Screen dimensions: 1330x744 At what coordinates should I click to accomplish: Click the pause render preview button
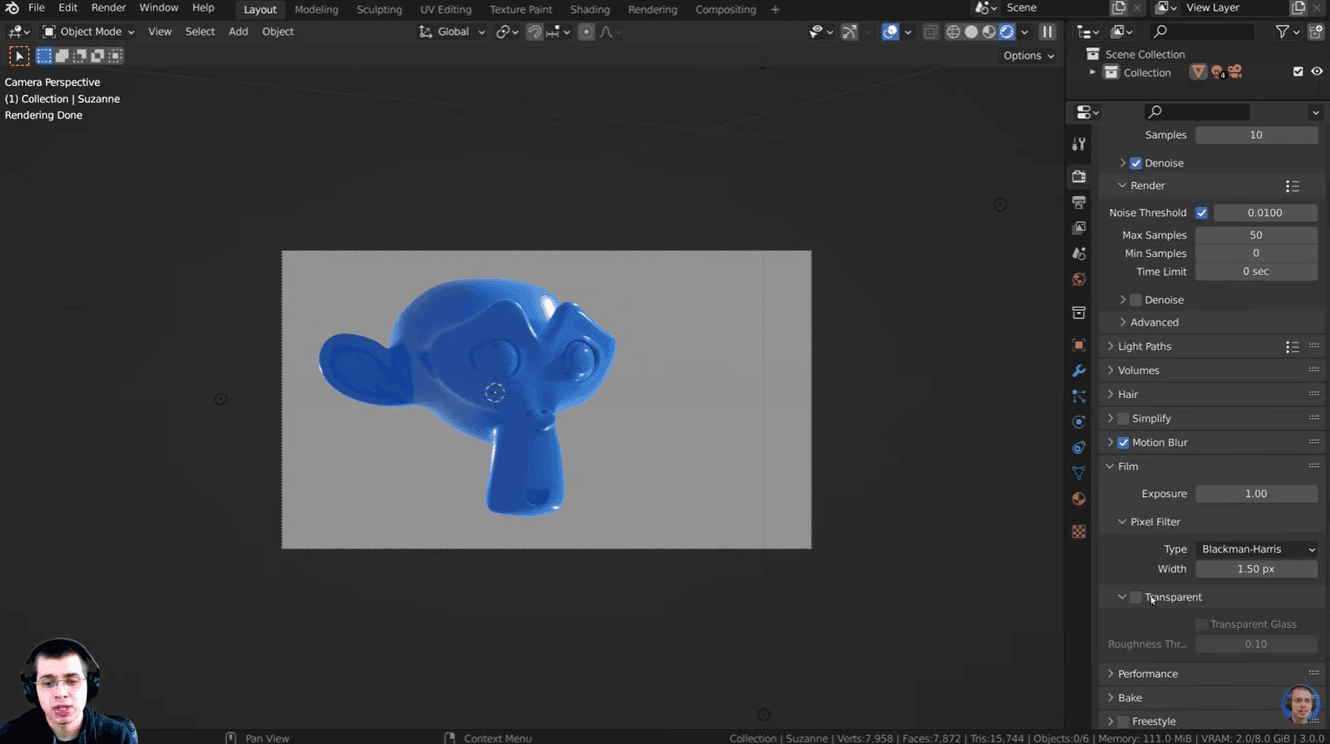click(x=1047, y=32)
